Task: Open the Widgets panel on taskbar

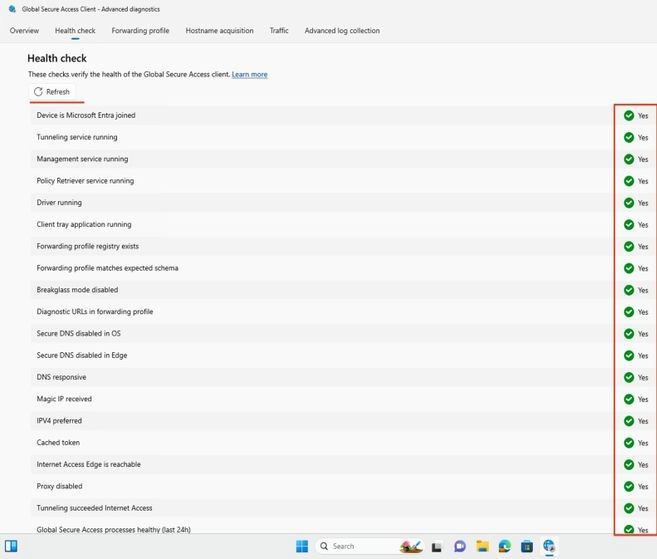Action: click(11, 546)
